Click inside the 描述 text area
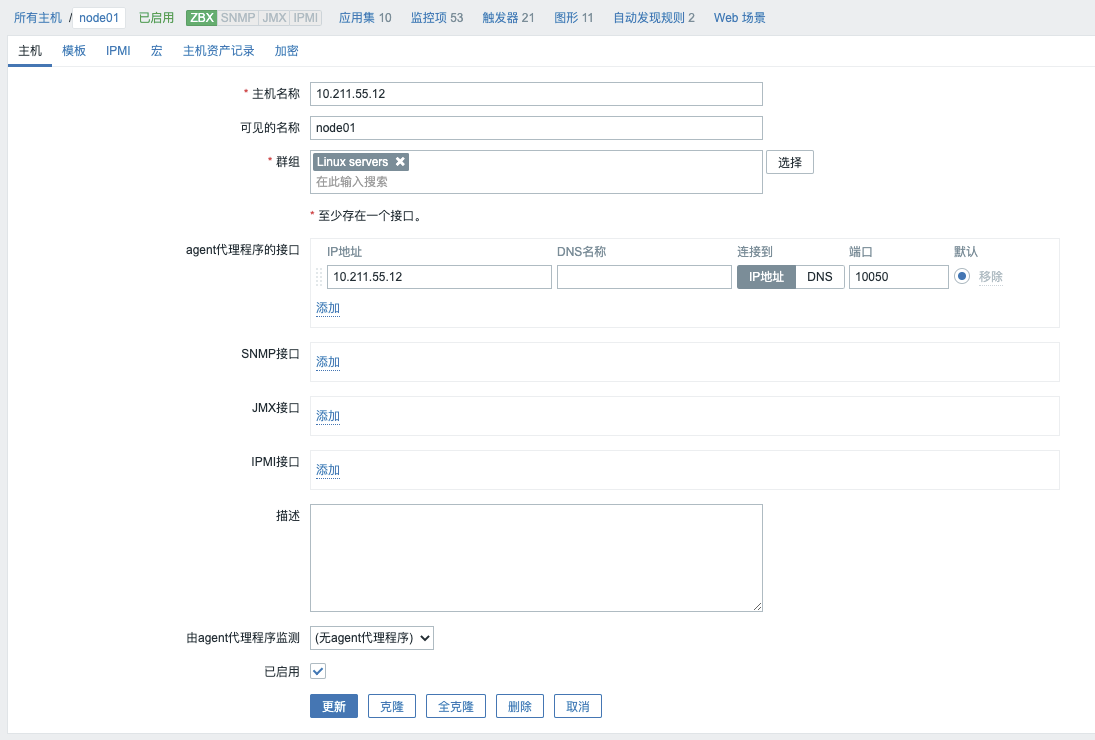 pos(536,558)
